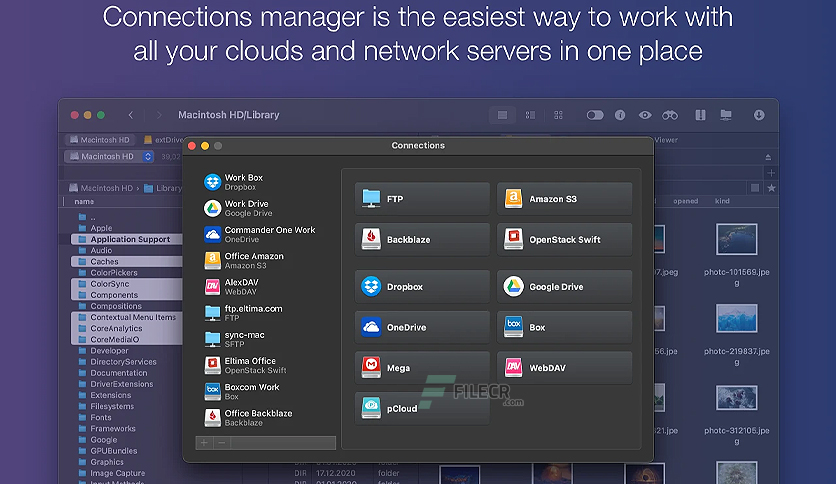Click the Box connection tile
The width and height of the screenshot is (836, 484).
click(x=564, y=327)
